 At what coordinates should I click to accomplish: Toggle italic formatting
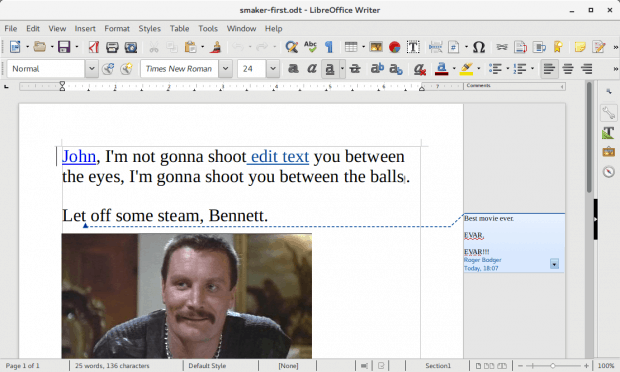coord(312,69)
